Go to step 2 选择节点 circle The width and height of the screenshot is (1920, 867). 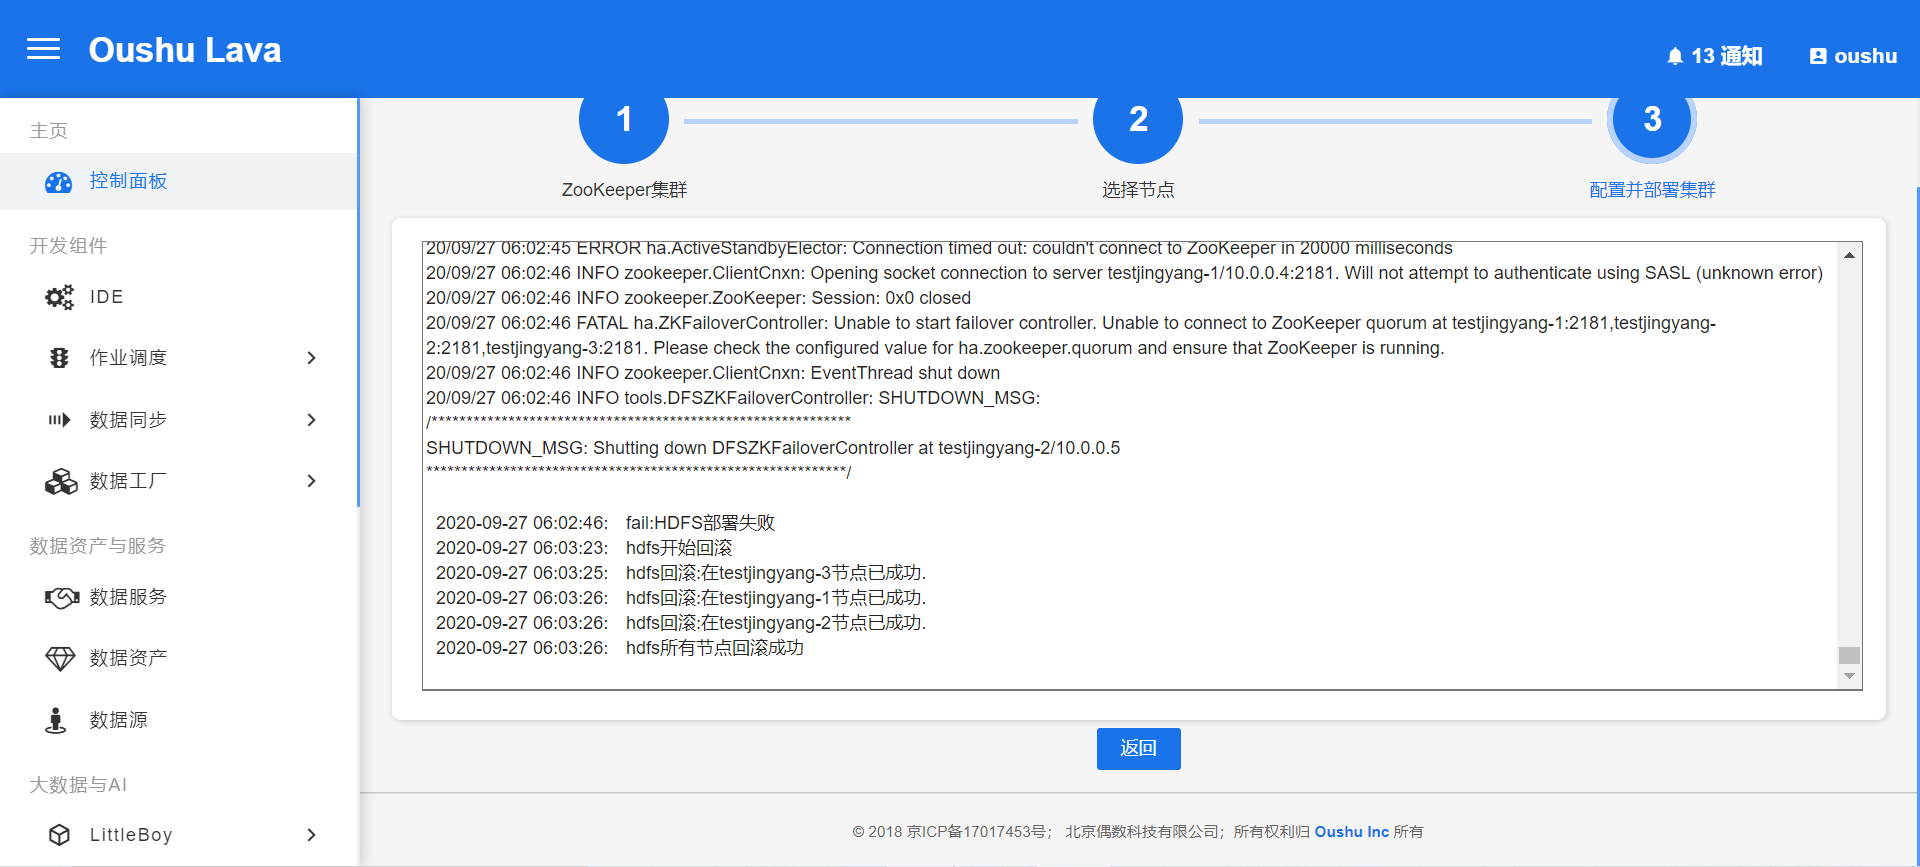coord(1138,120)
